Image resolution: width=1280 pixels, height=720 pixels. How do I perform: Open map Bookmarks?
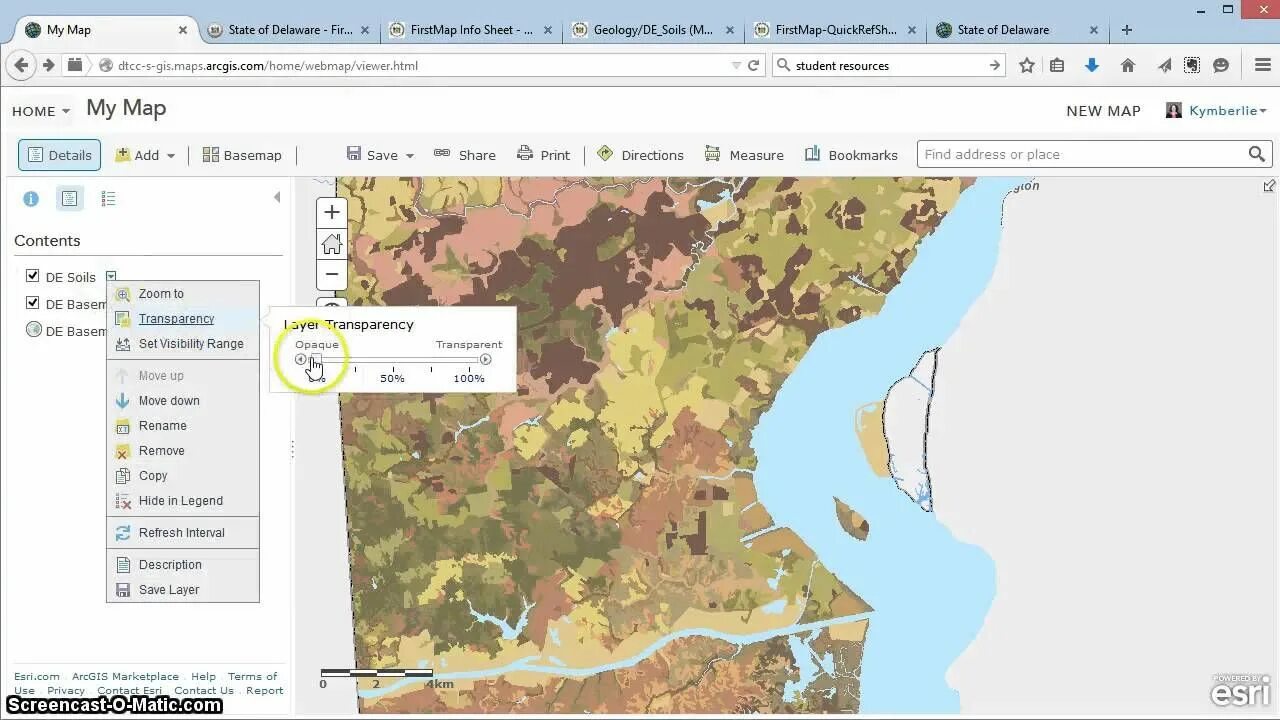[x=851, y=155]
